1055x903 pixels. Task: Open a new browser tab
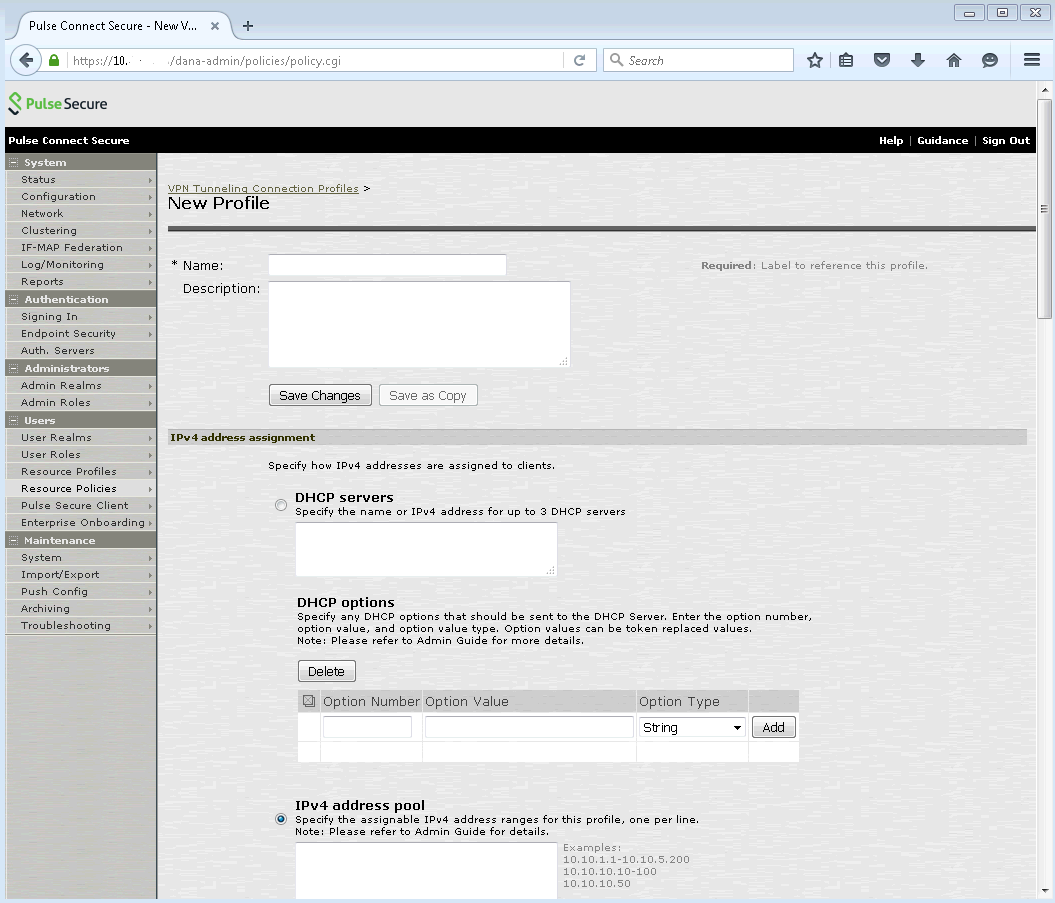pos(248,26)
